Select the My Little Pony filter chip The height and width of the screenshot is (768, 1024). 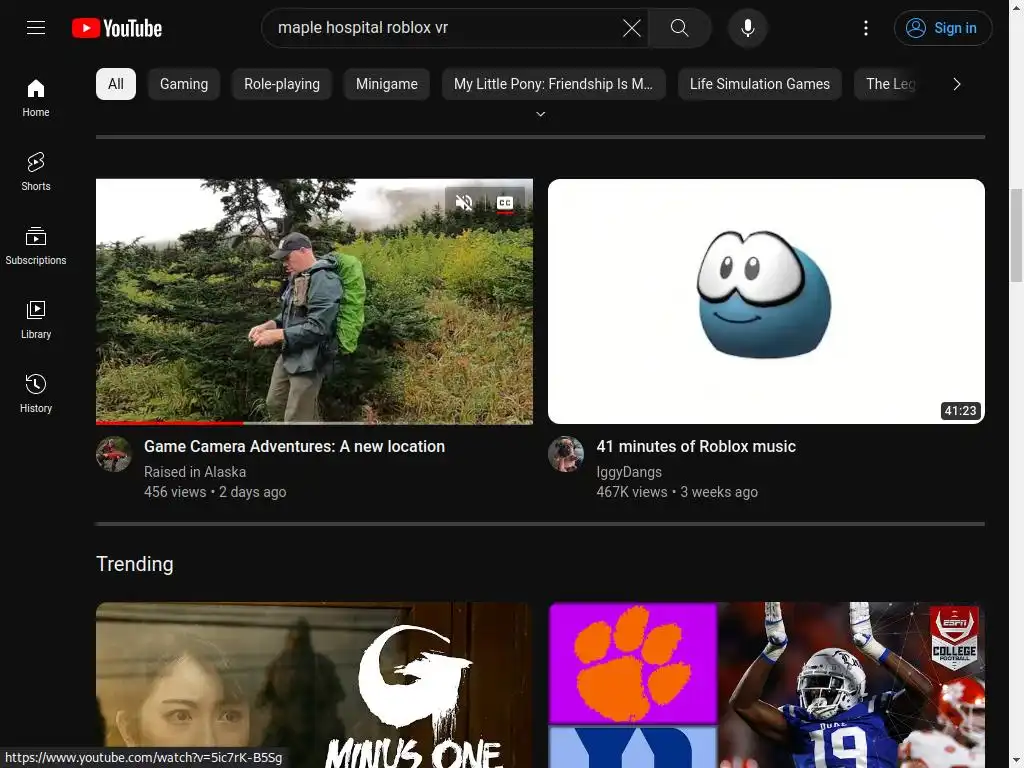554,84
